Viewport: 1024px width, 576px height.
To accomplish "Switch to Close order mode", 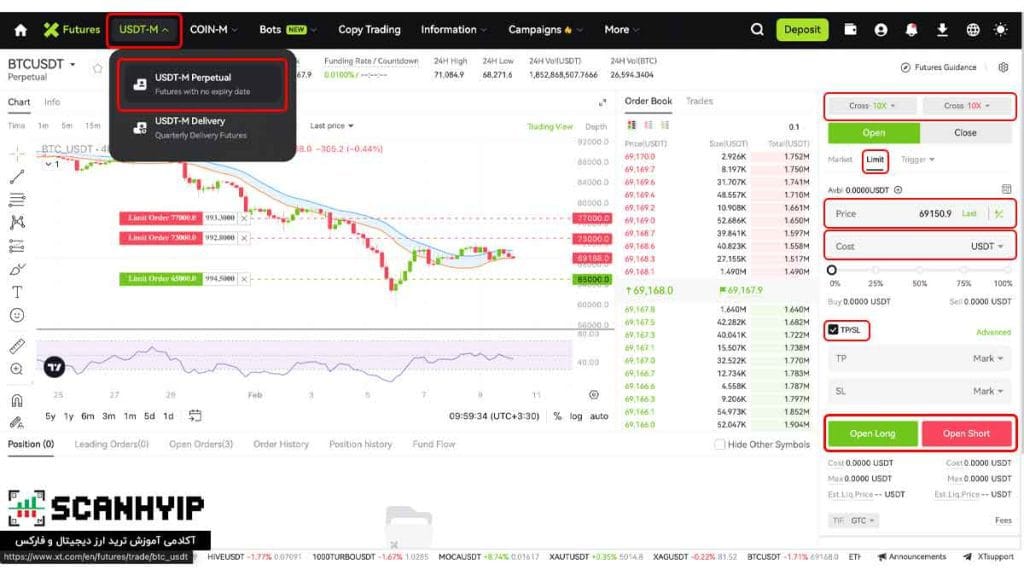I will [965, 133].
